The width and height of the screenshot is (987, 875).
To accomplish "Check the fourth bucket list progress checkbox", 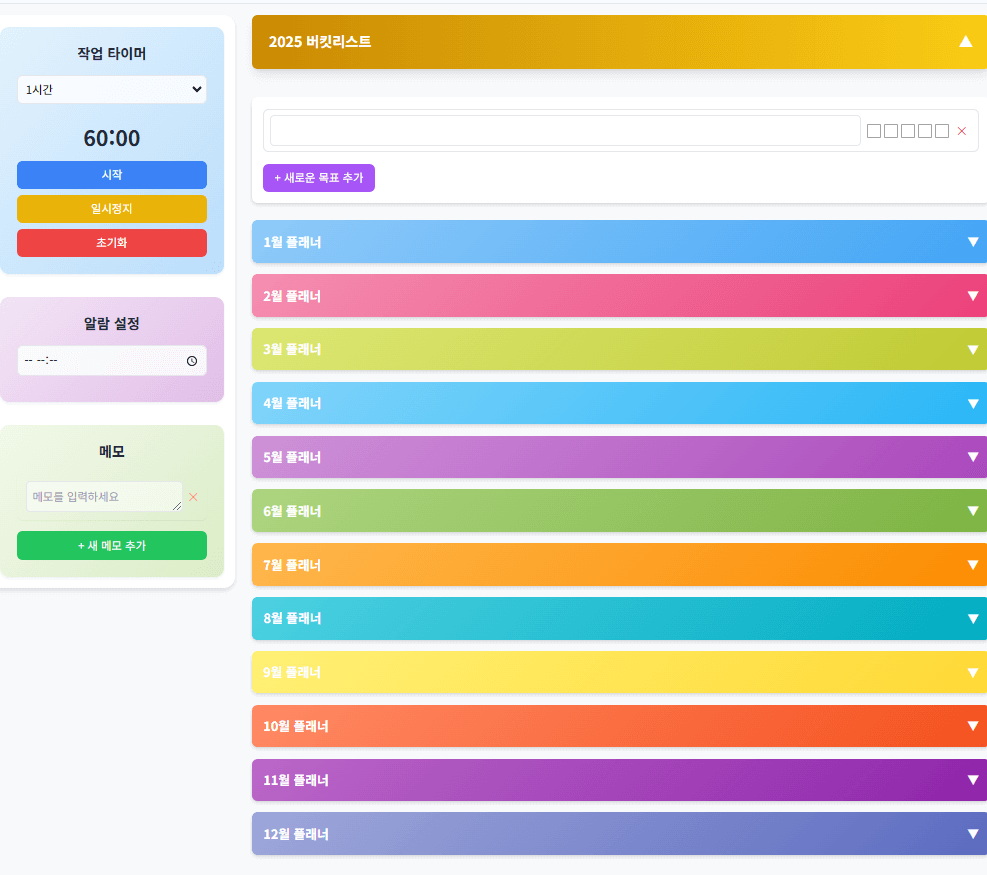I will pos(925,131).
